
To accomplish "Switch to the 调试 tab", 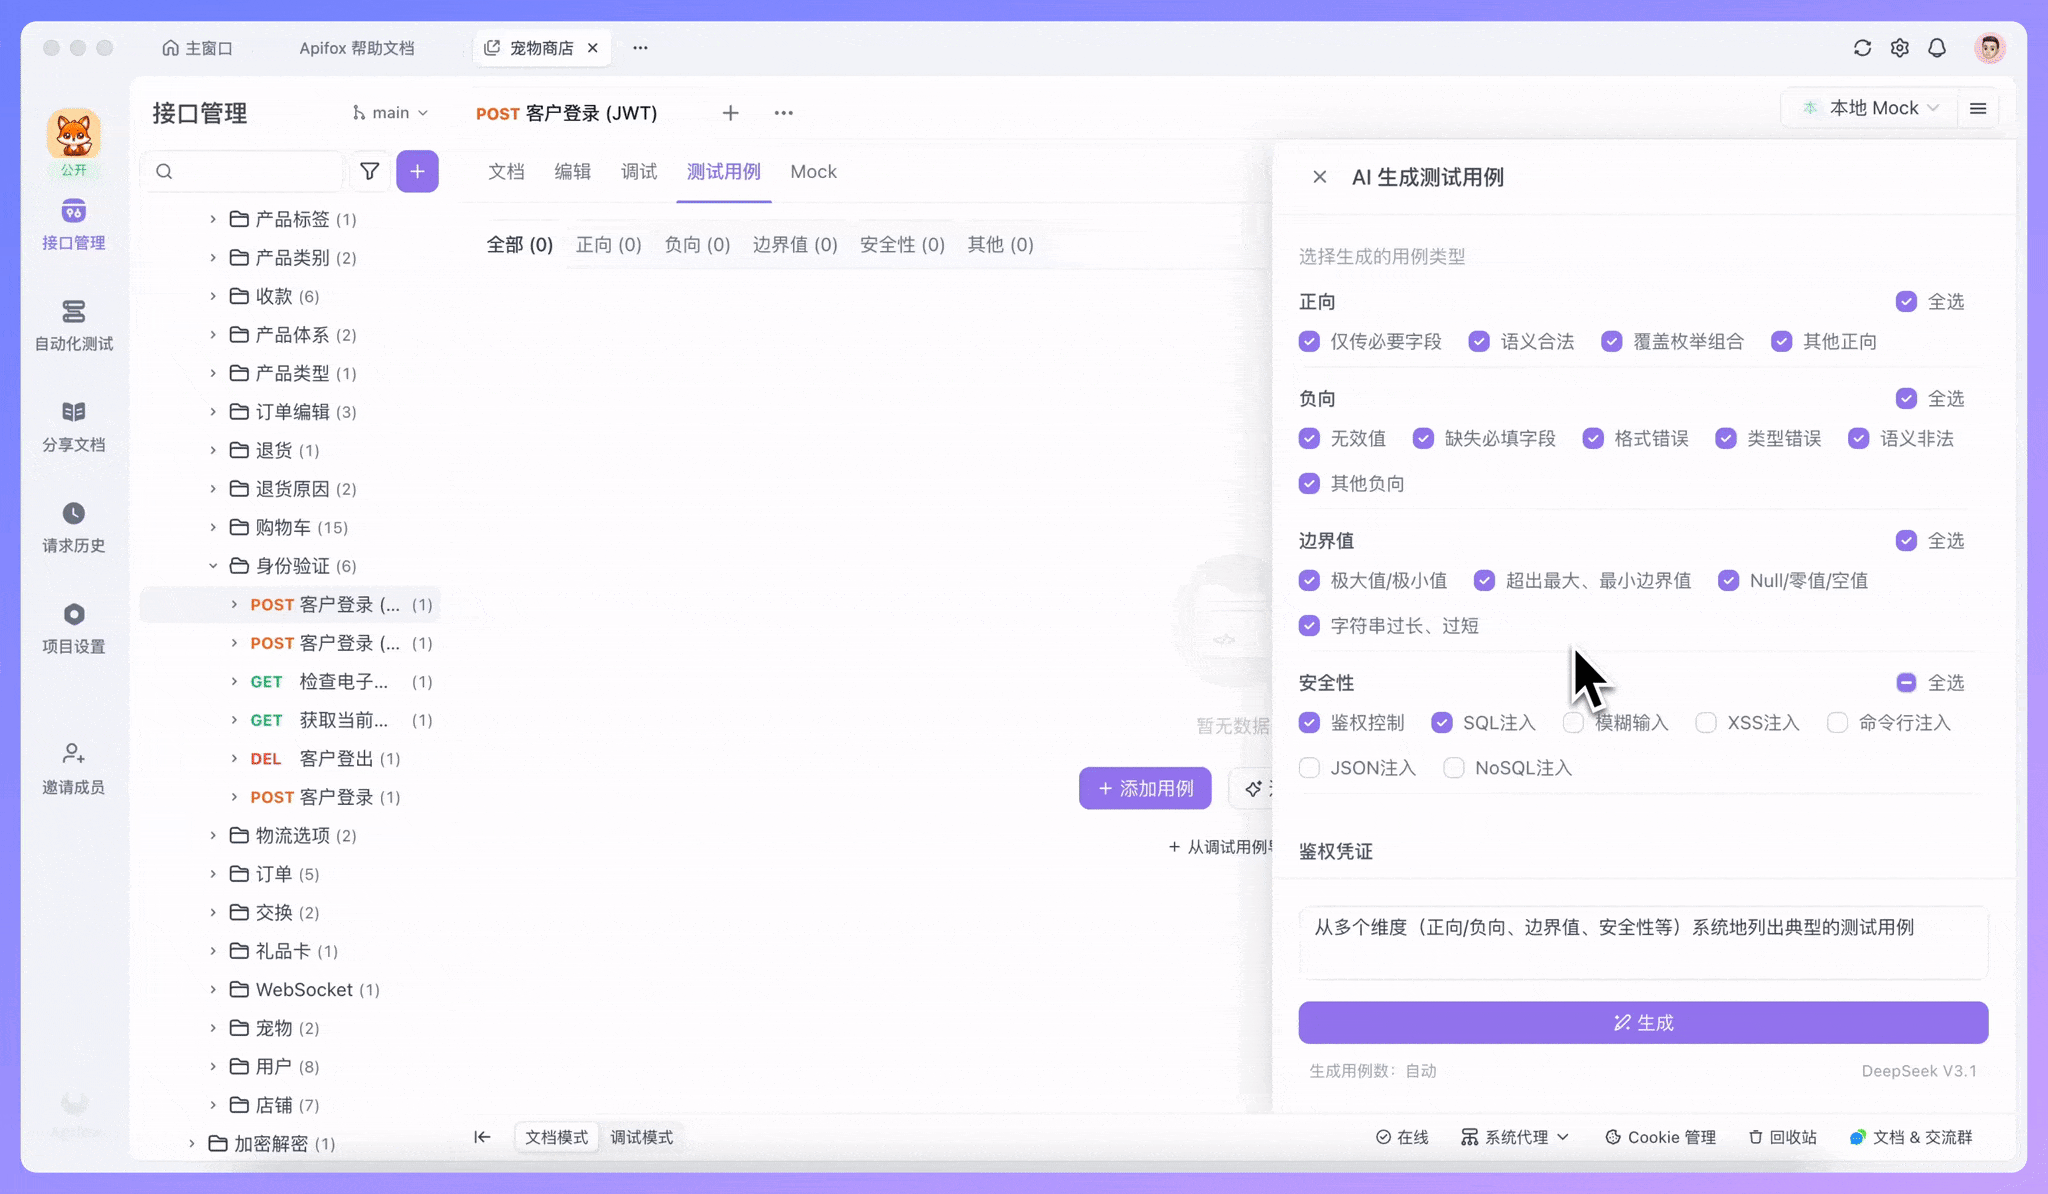I will (638, 171).
